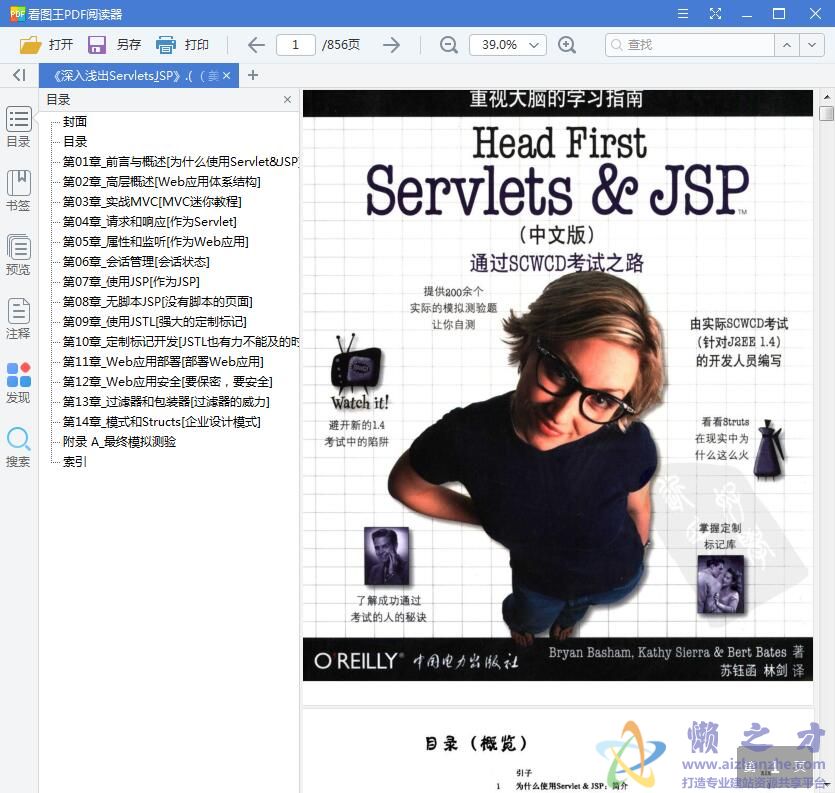Open the 发现 discover panel
The width and height of the screenshot is (835, 793).
pos(19,382)
